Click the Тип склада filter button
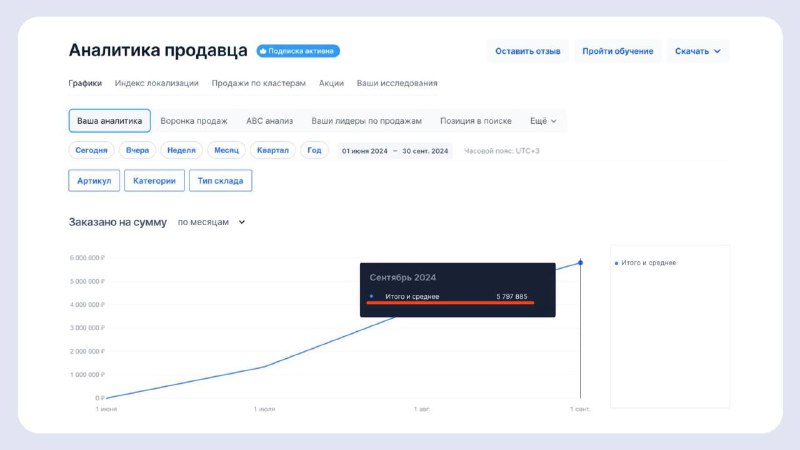Viewport: 800px width, 450px height. pos(220,181)
